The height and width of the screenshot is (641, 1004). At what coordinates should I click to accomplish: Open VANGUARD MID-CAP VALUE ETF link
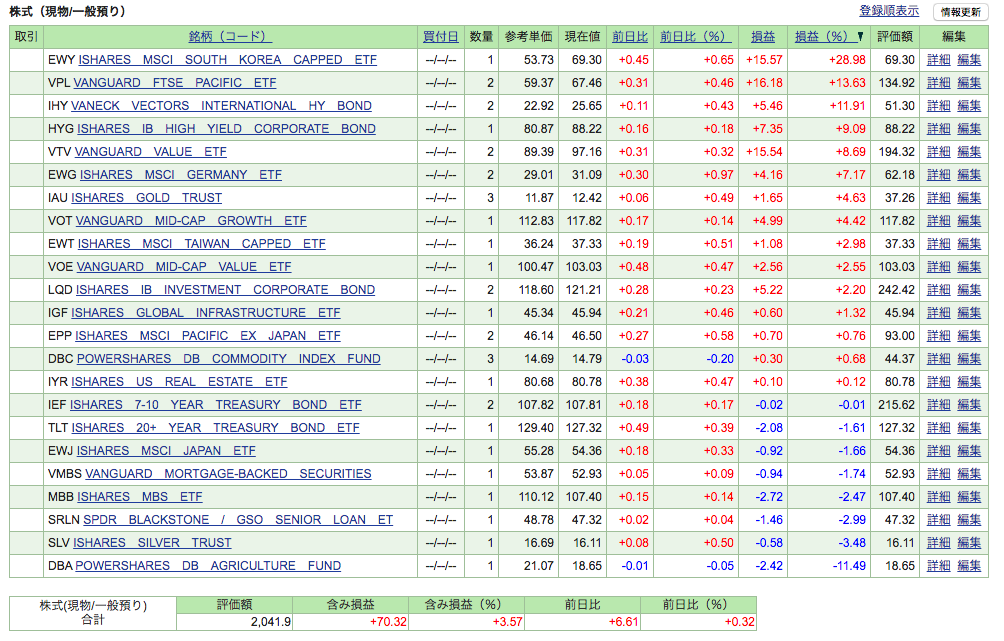tap(183, 267)
